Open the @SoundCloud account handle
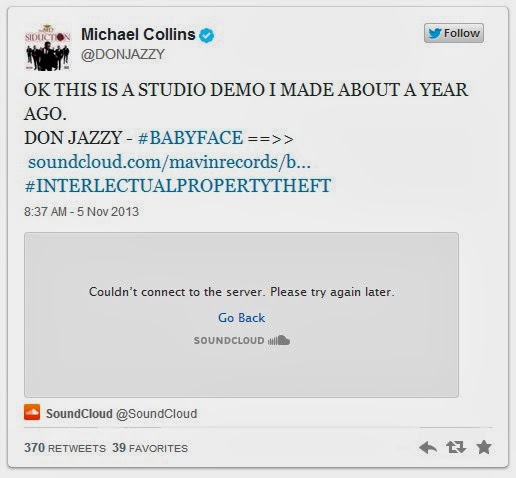The height and width of the screenshot is (478, 516). (156, 414)
